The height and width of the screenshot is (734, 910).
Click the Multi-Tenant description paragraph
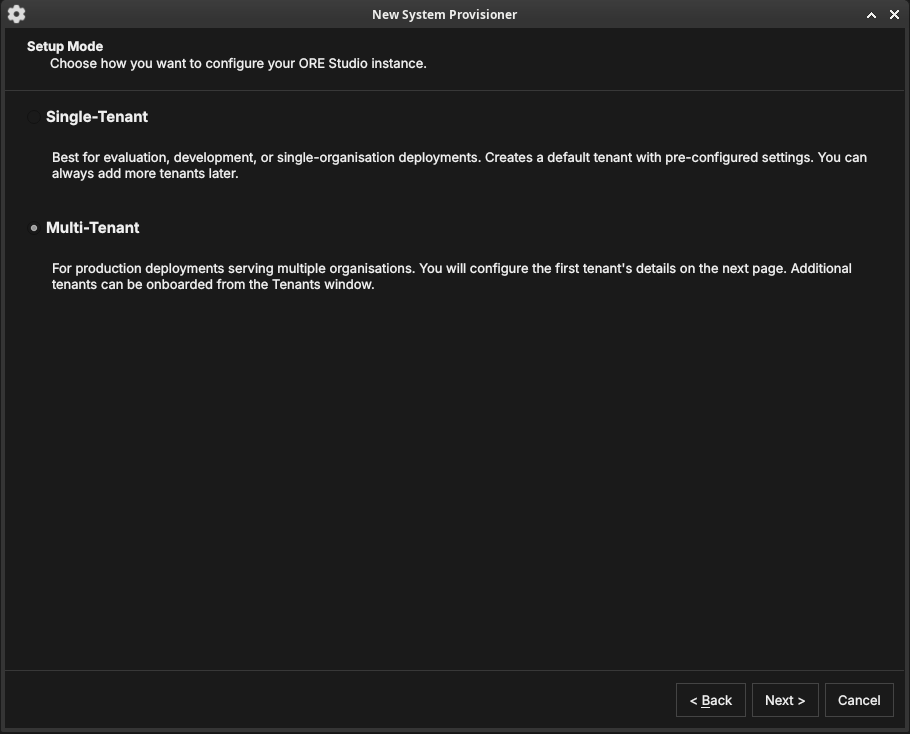pyautogui.click(x=452, y=276)
